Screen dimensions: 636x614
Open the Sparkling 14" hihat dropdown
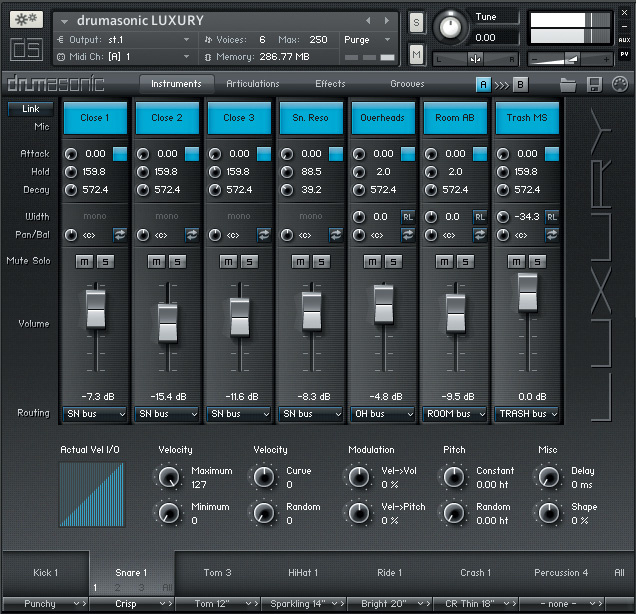303,604
